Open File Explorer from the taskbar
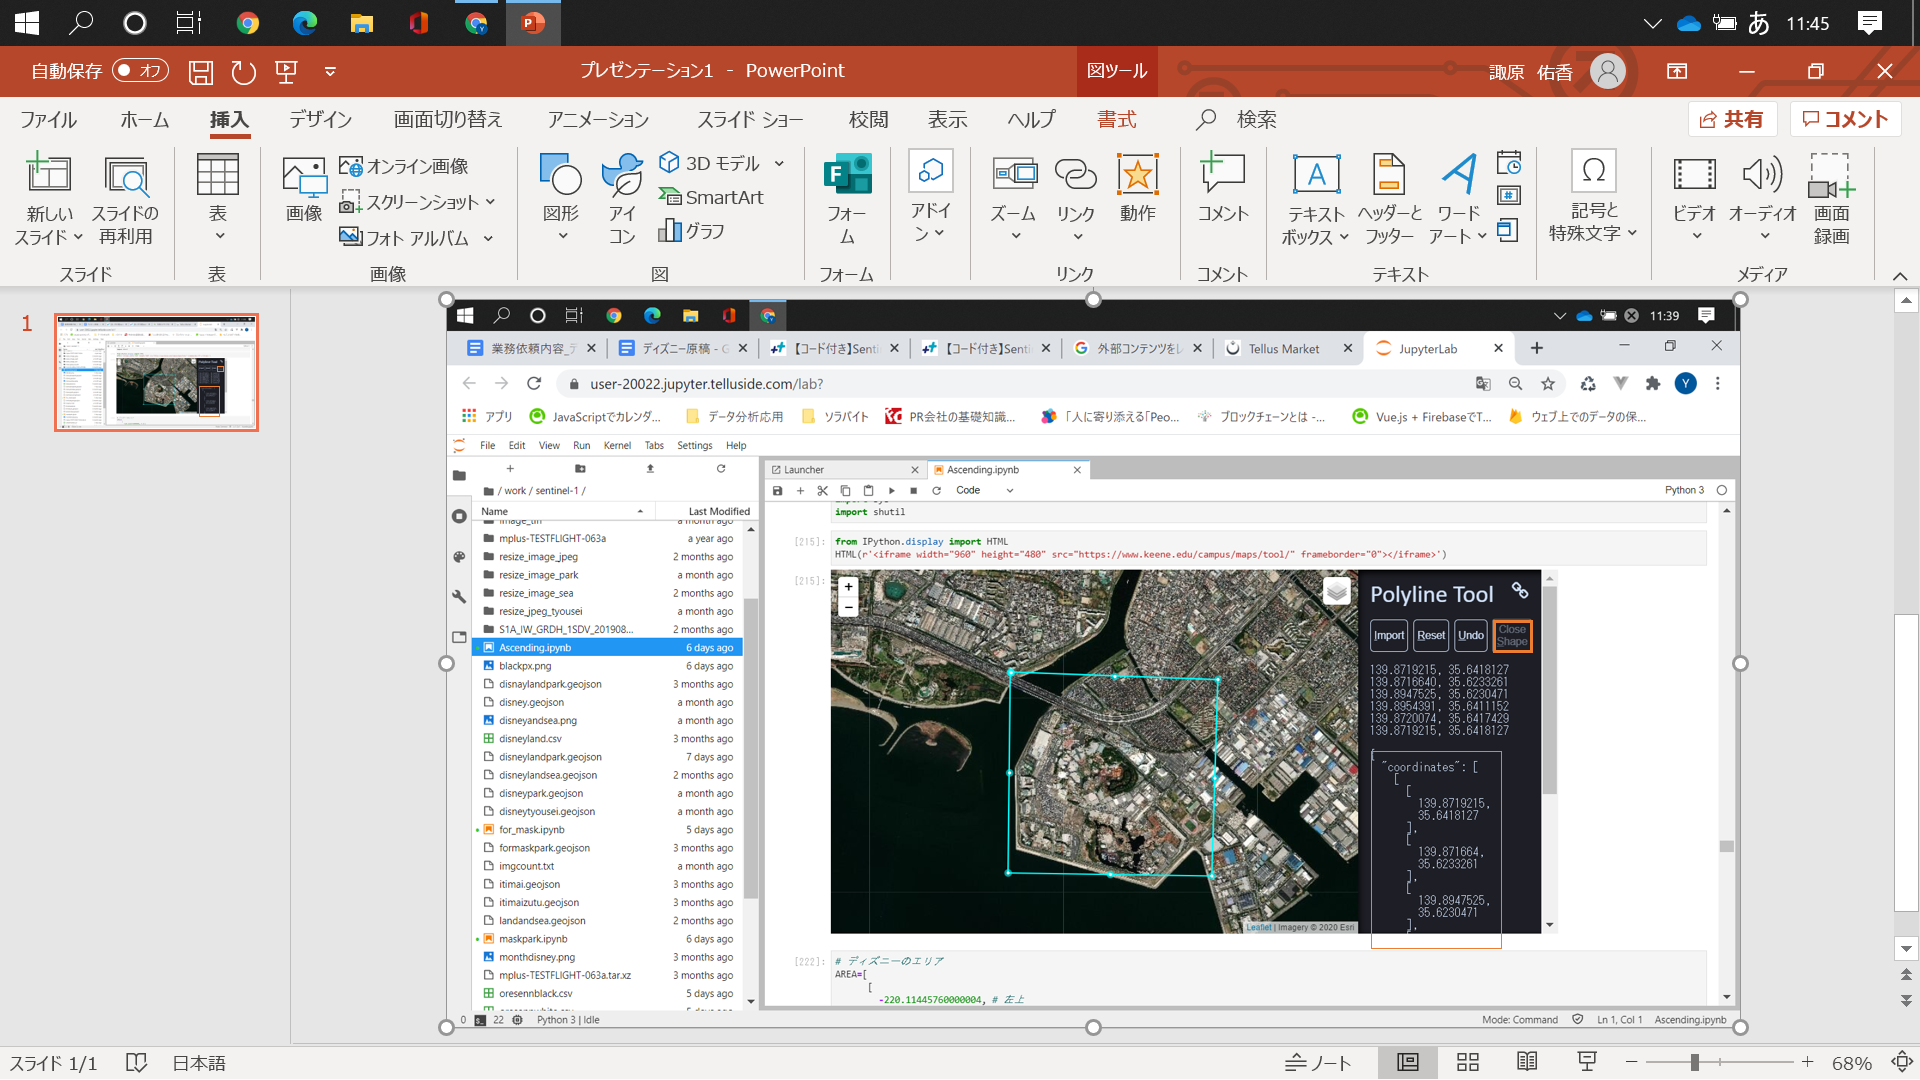This screenshot has height=1080, width=1920. [x=362, y=23]
